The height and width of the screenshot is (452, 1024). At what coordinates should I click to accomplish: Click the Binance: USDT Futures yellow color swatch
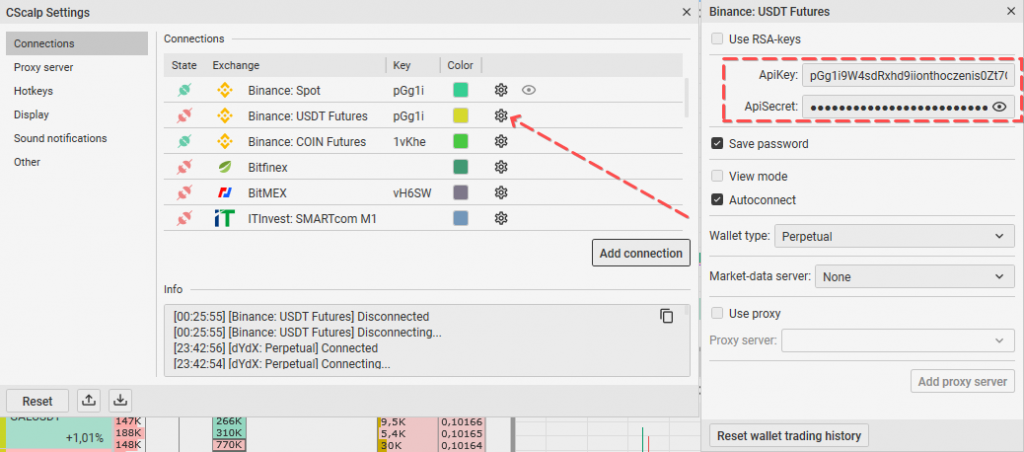click(x=460, y=116)
